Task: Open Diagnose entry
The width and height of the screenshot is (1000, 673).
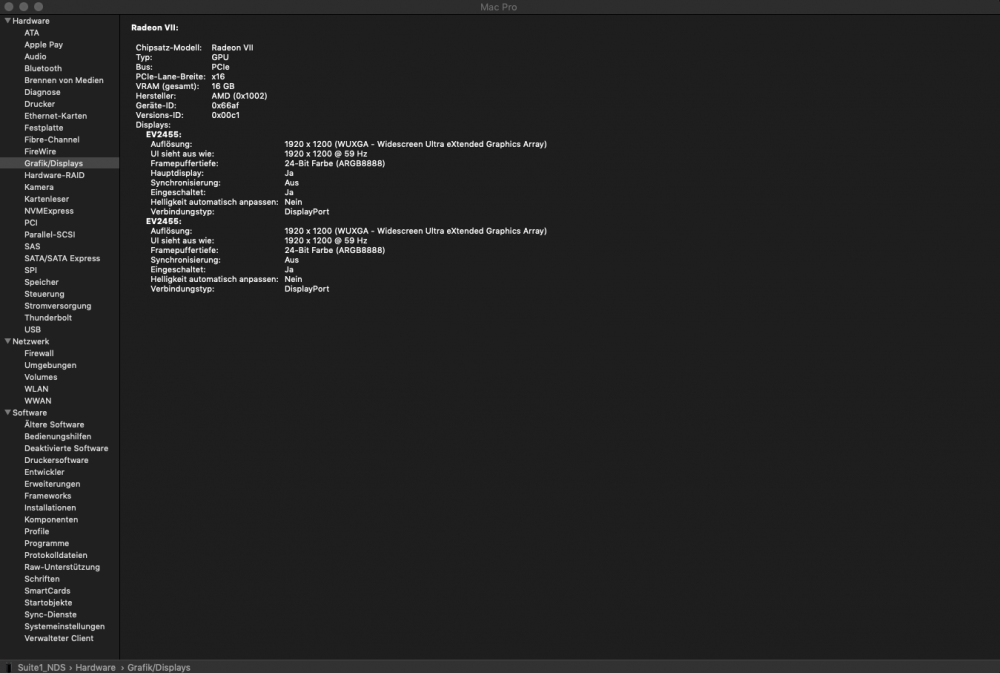Action: point(42,92)
